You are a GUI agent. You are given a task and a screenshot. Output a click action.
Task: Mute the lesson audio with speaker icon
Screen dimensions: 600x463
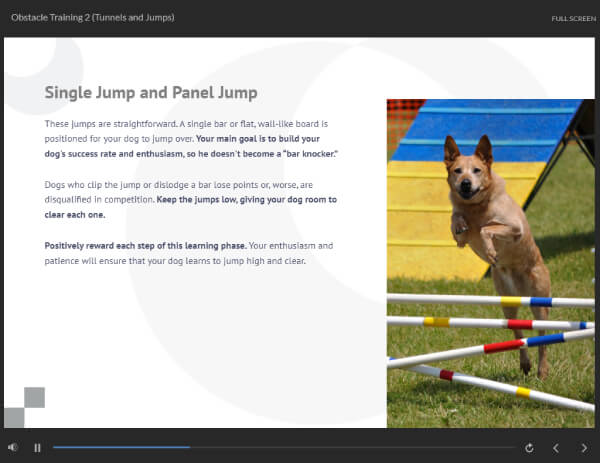[x=13, y=447]
